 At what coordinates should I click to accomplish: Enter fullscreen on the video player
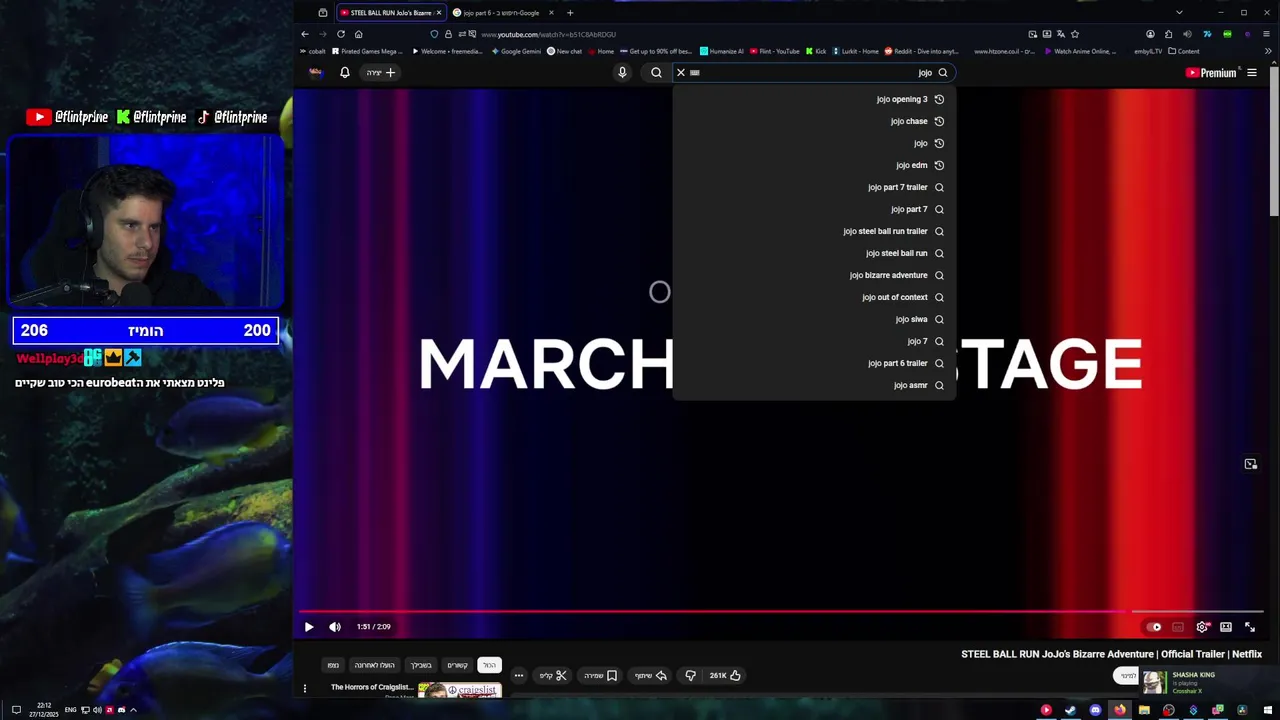pyautogui.click(x=1250, y=627)
